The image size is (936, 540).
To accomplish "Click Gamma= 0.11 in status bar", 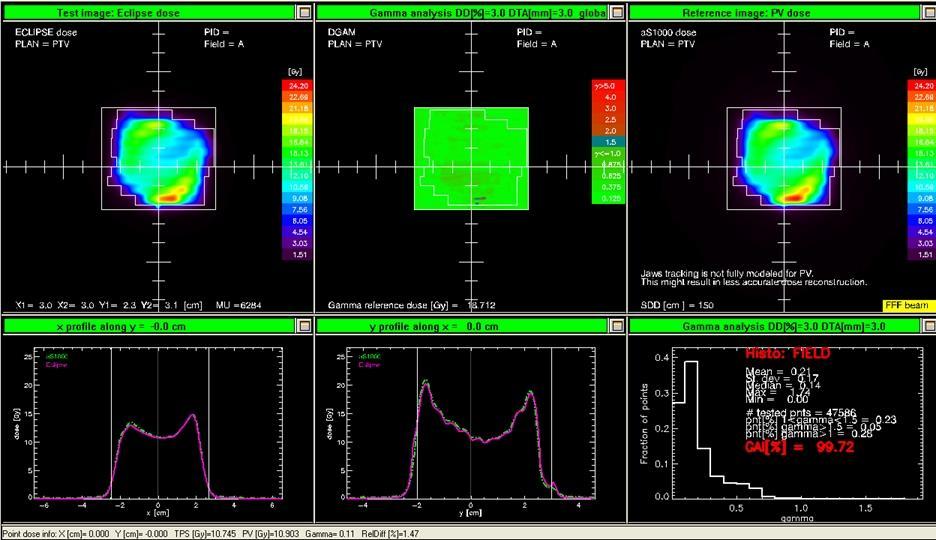I will pyautogui.click(x=330, y=533).
